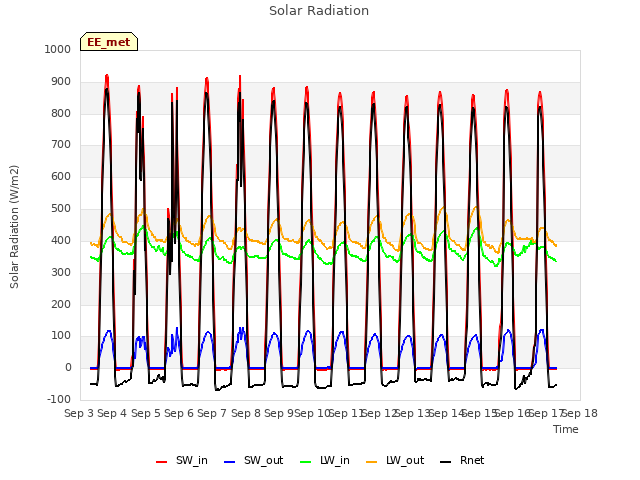Click the LW_out legend label
The image size is (640, 480).
(405, 460)
